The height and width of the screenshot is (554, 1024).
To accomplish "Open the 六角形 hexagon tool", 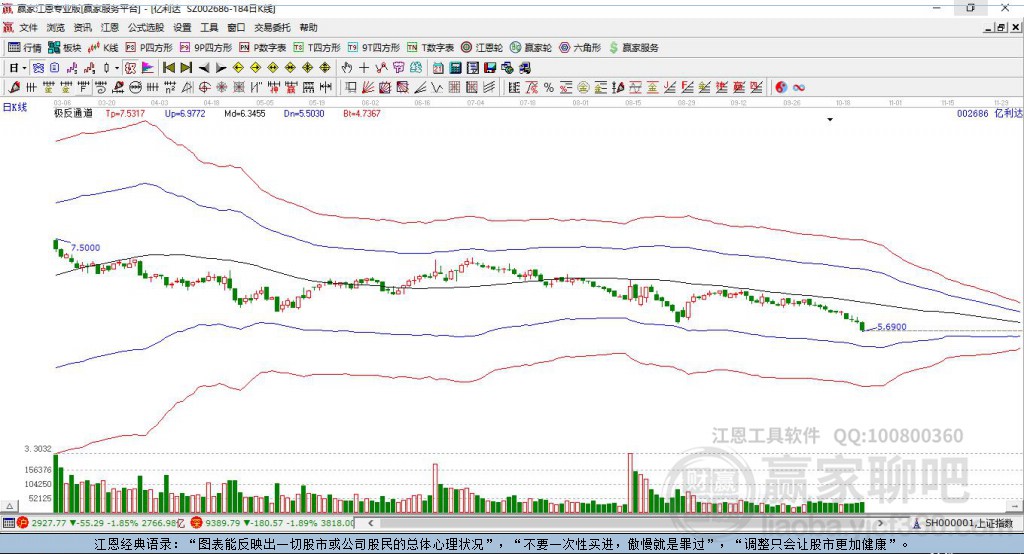I will point(580,48).
